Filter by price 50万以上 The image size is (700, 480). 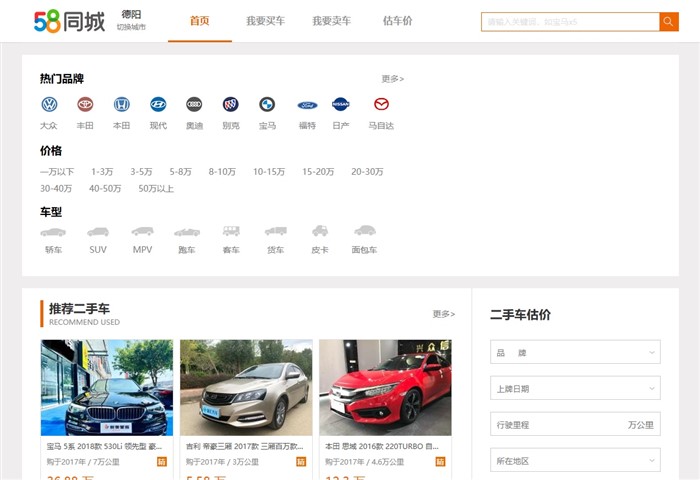click(x=156, y=189)
